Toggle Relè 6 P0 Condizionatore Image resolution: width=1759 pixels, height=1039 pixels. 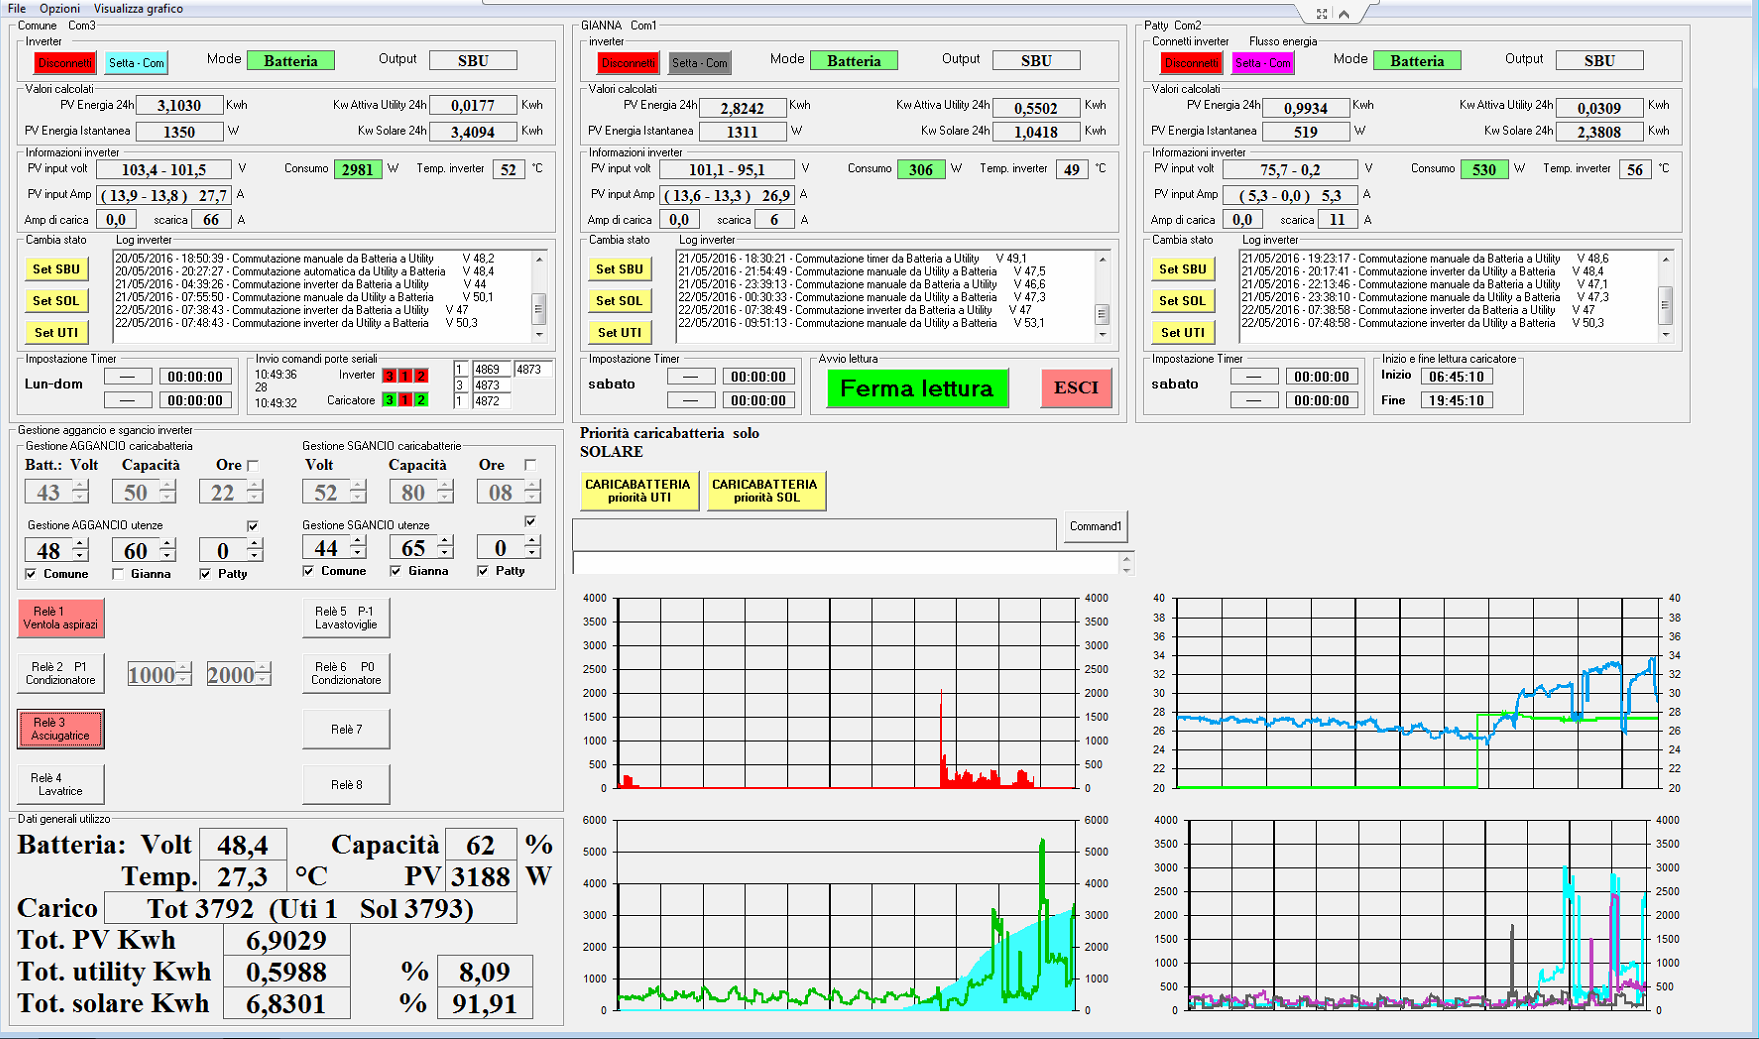[346, 673]
